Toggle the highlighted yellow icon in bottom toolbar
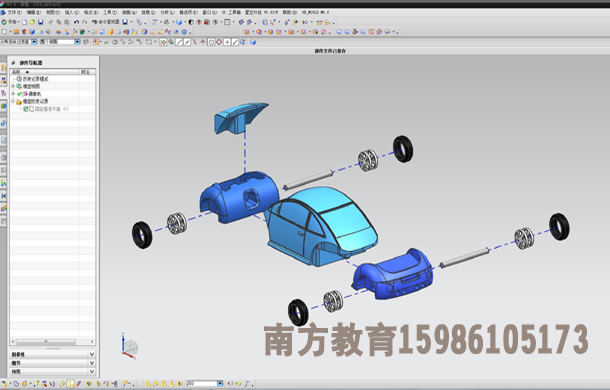 tap(70, 384)
